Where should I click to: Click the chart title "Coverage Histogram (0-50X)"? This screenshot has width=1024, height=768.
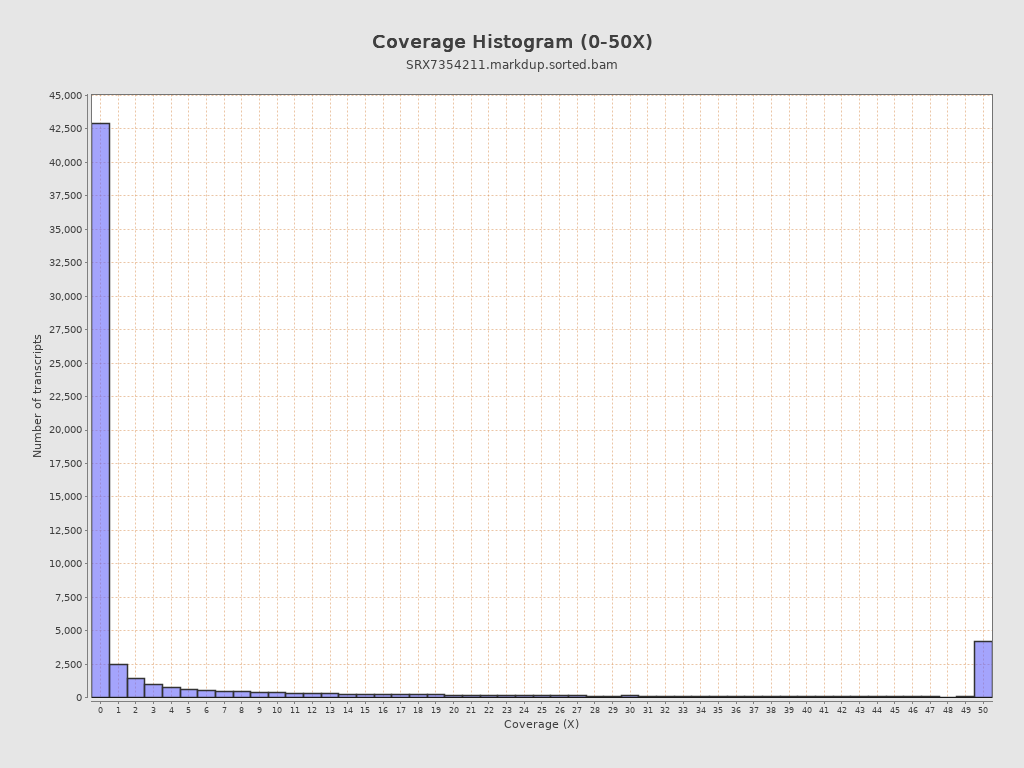512,42
